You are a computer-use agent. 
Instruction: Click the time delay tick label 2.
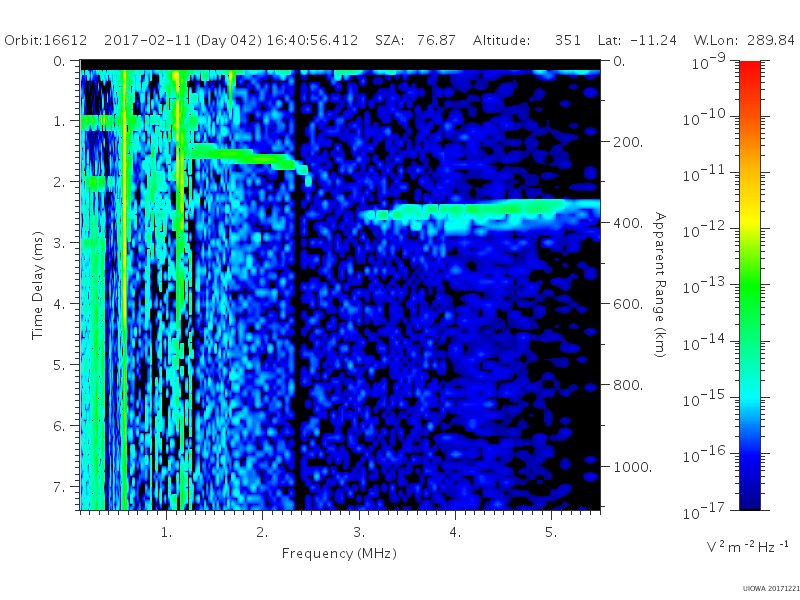[59, 182]
